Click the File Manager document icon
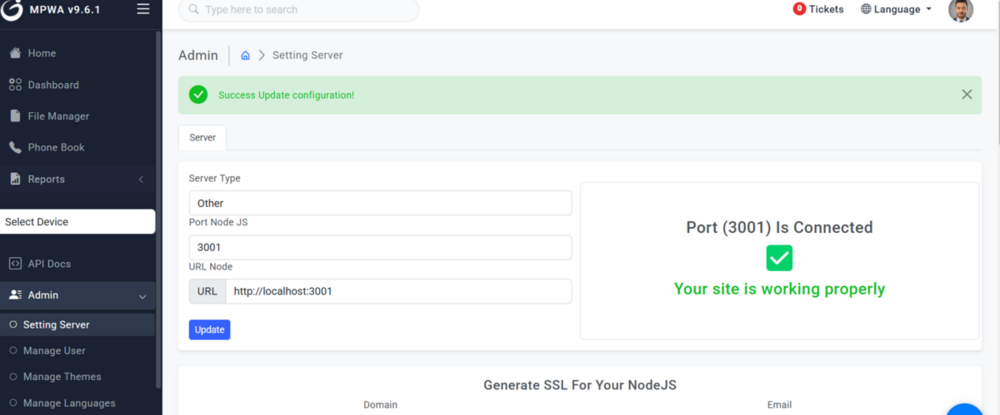 pos(15,116)
